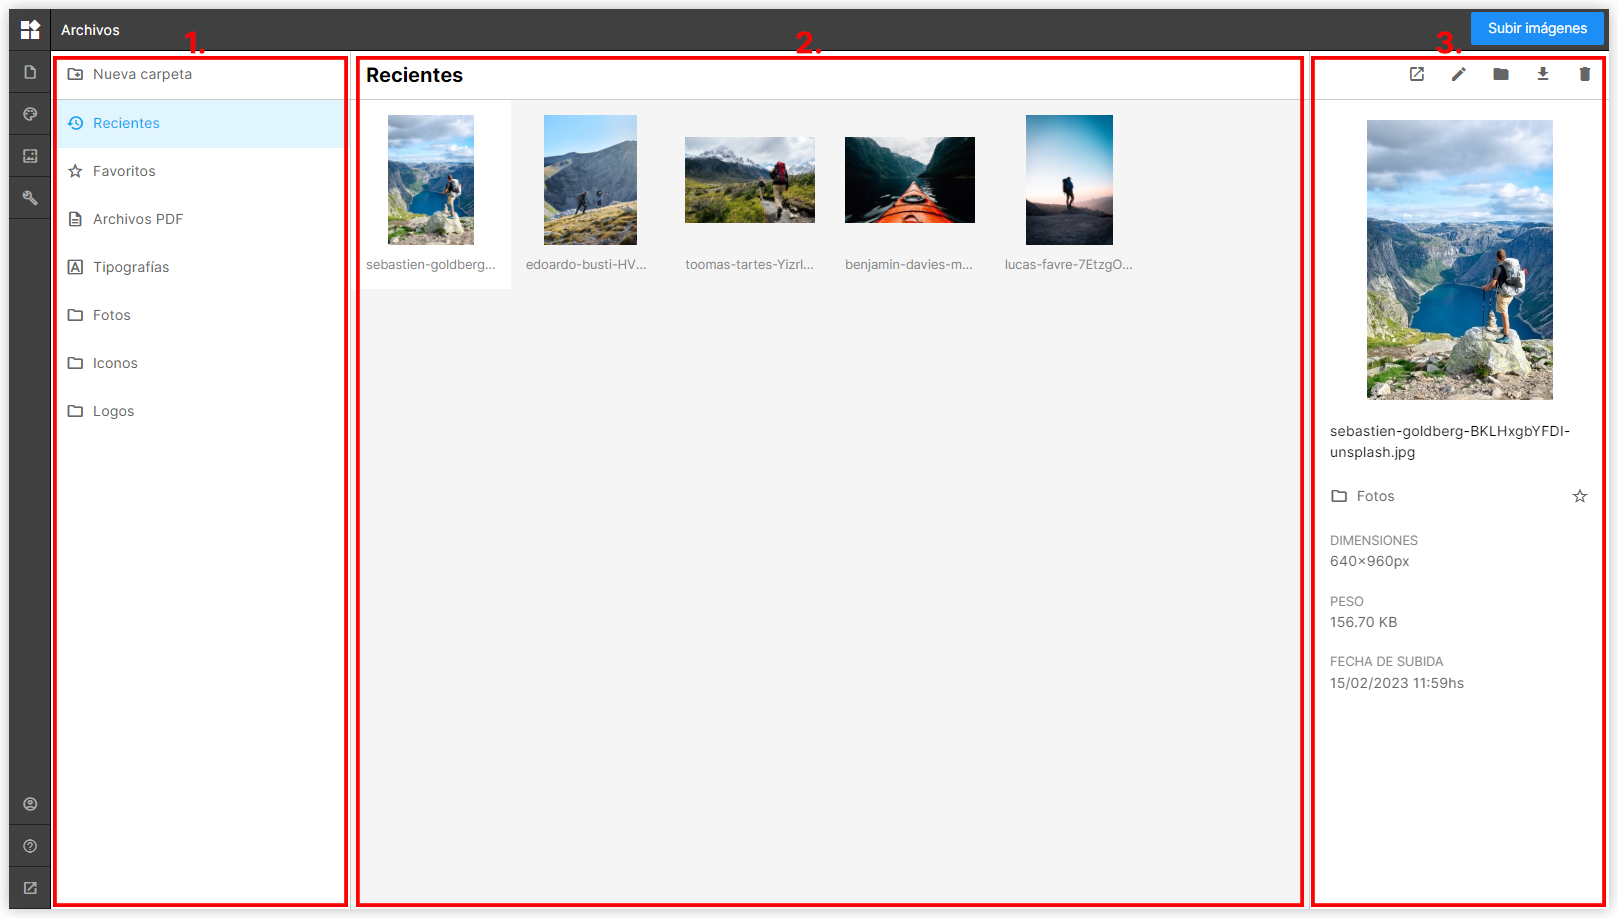This screenshot has width=1618, height=918.
Task: Open the wrench tools icon in sidebar
Action: (30, 198)
